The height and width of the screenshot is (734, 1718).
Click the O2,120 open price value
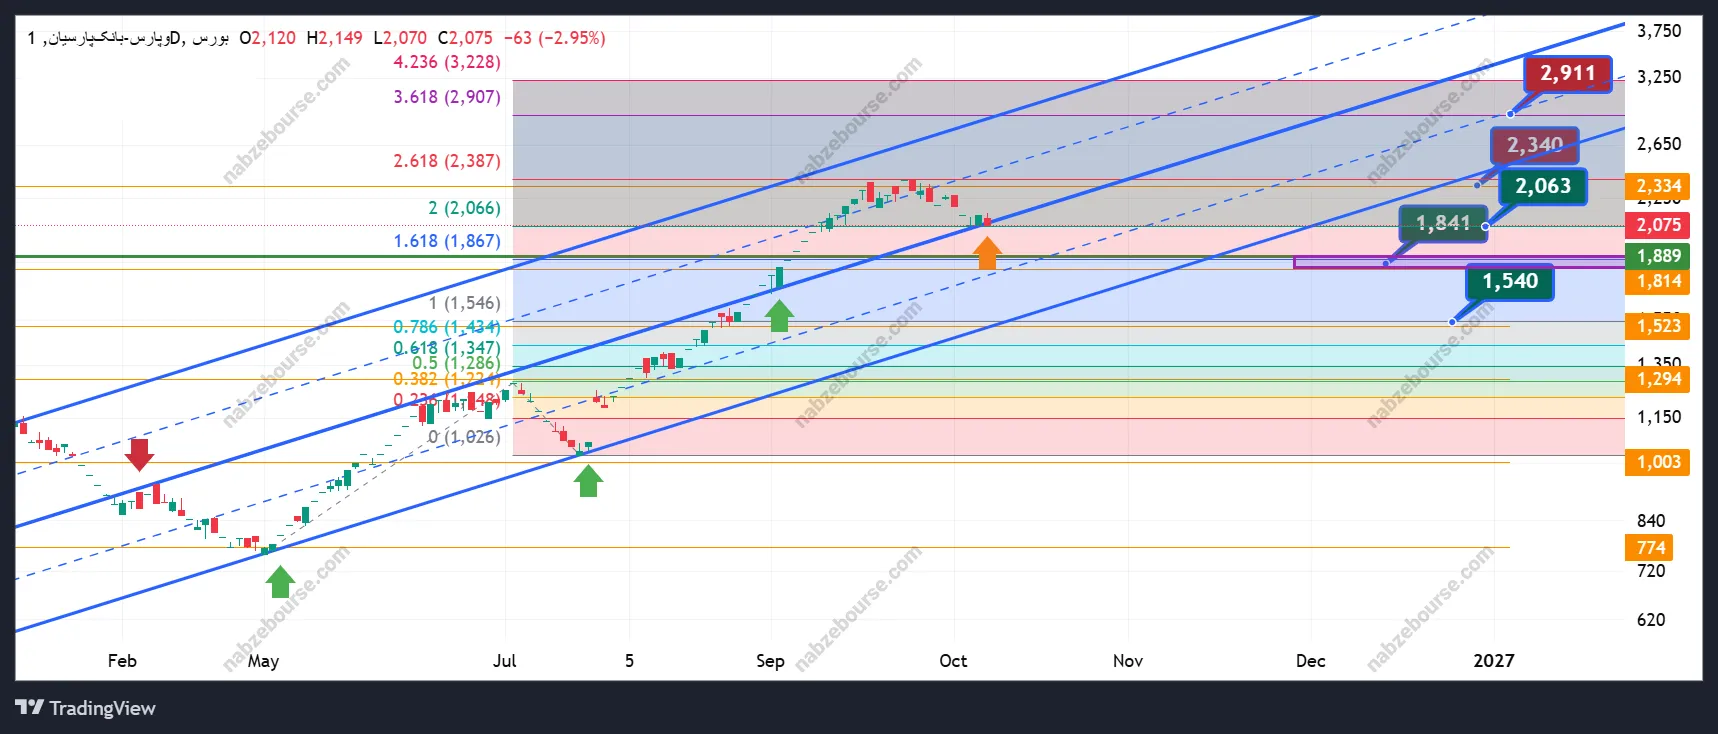pos(268,38)
